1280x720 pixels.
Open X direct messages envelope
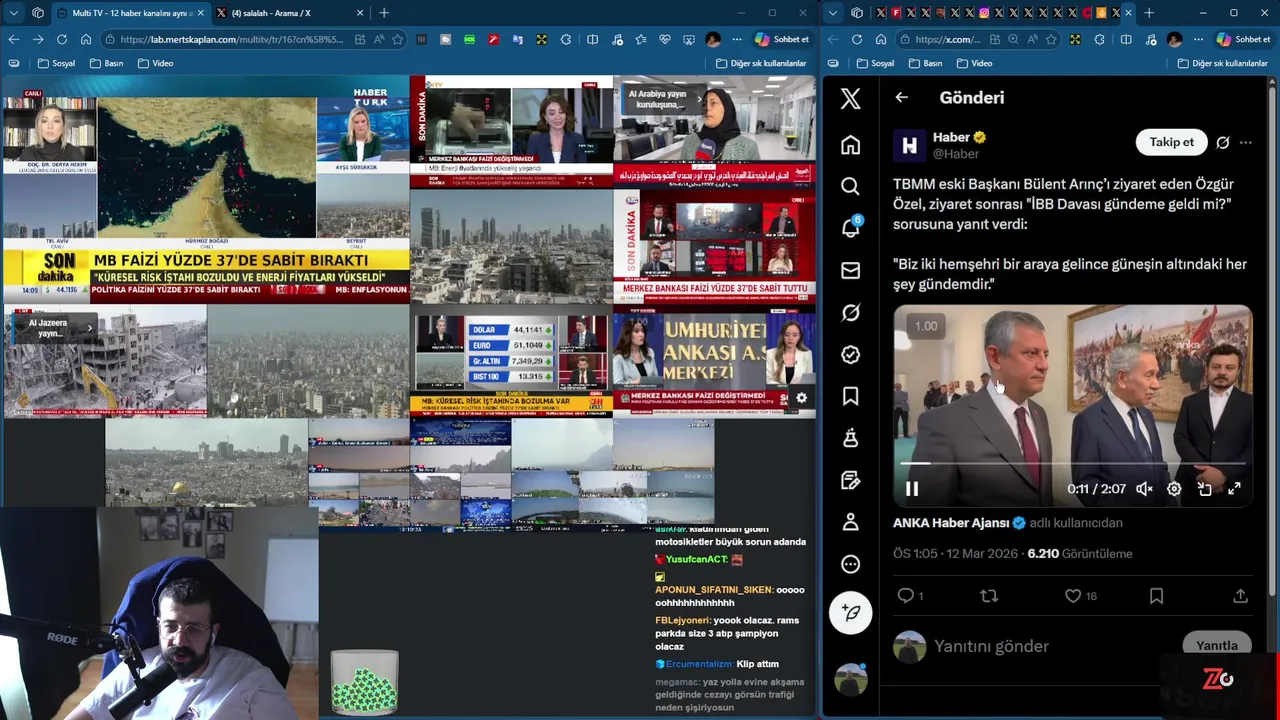[850, 270]
